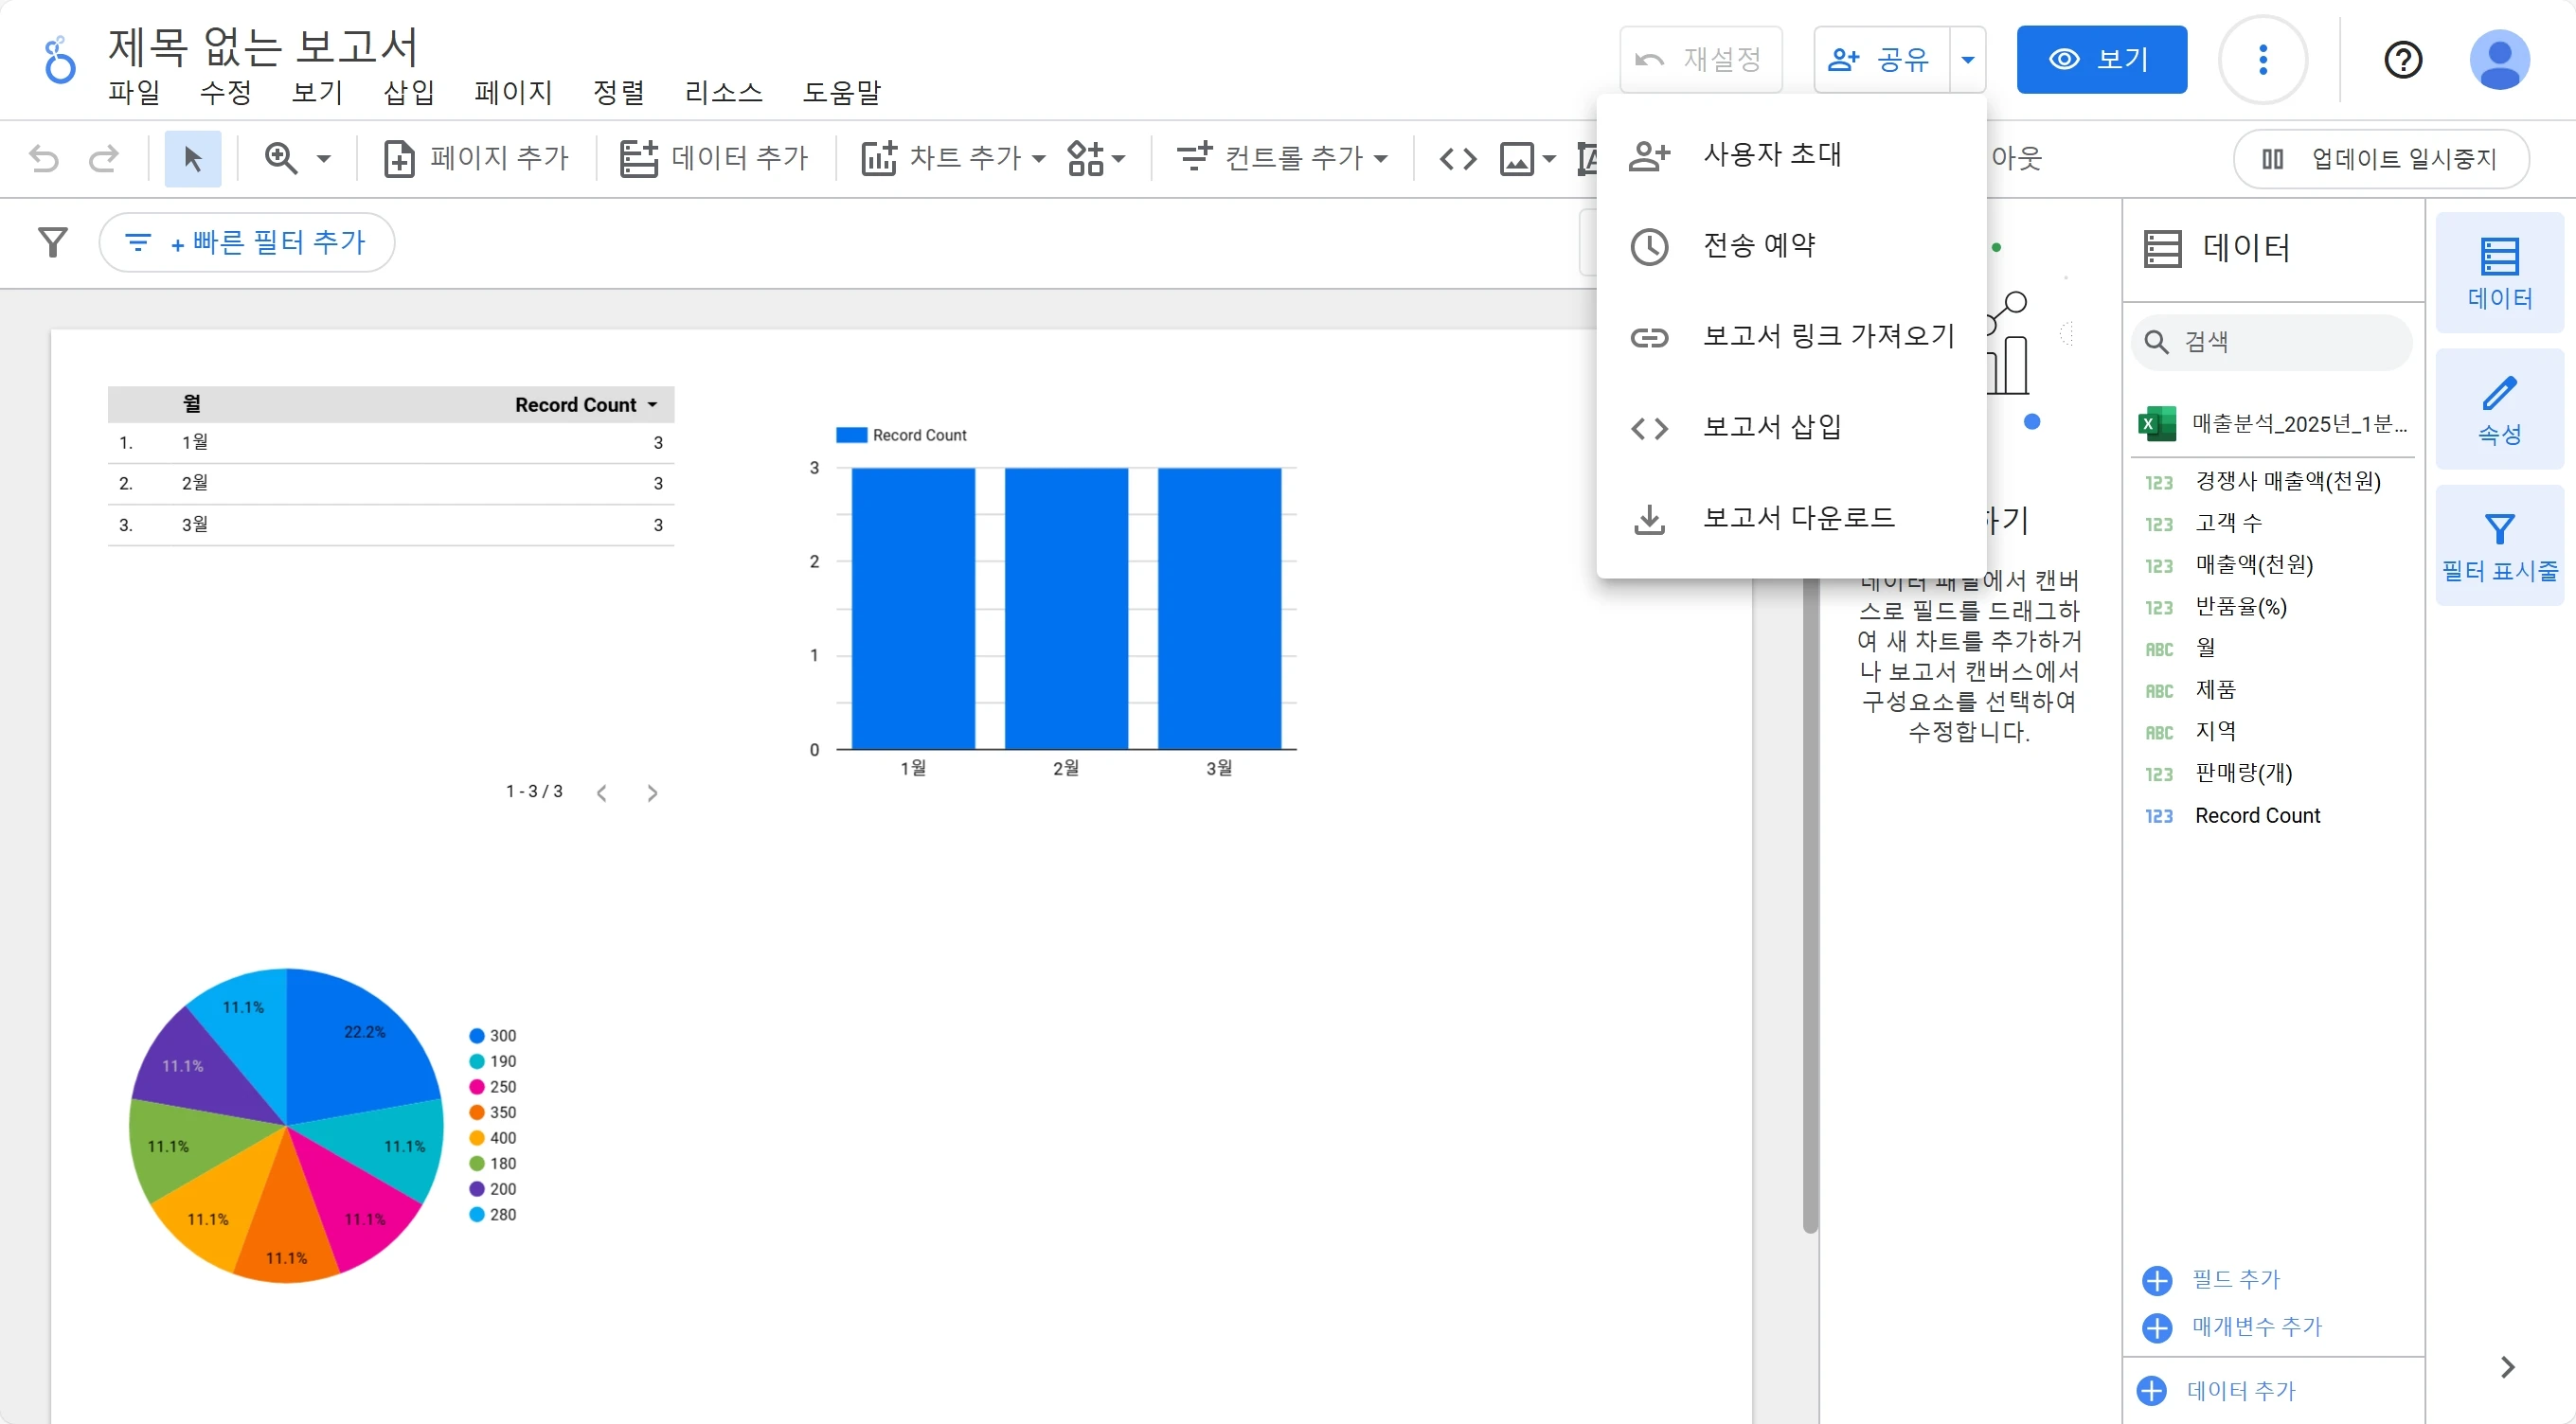Select 보고서 삽입 menu item

coord(1790,428)
